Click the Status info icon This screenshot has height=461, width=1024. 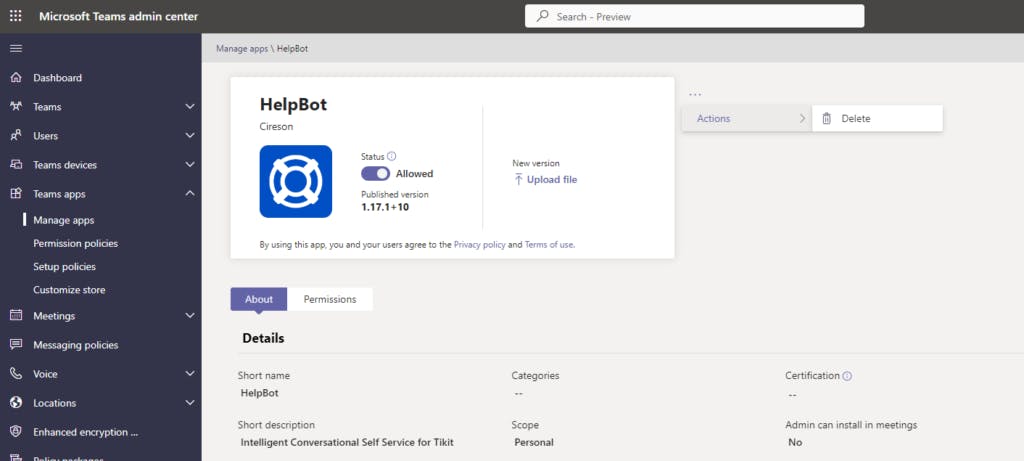tap(391, 156)
